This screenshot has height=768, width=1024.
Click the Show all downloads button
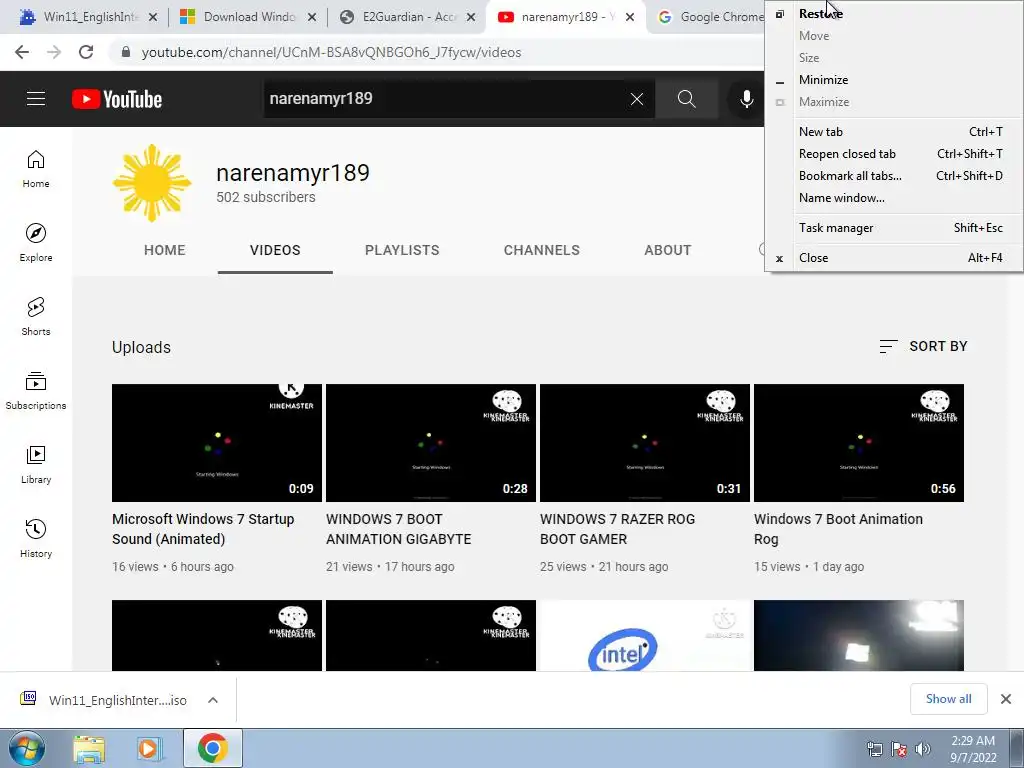(x=948, y=699)
